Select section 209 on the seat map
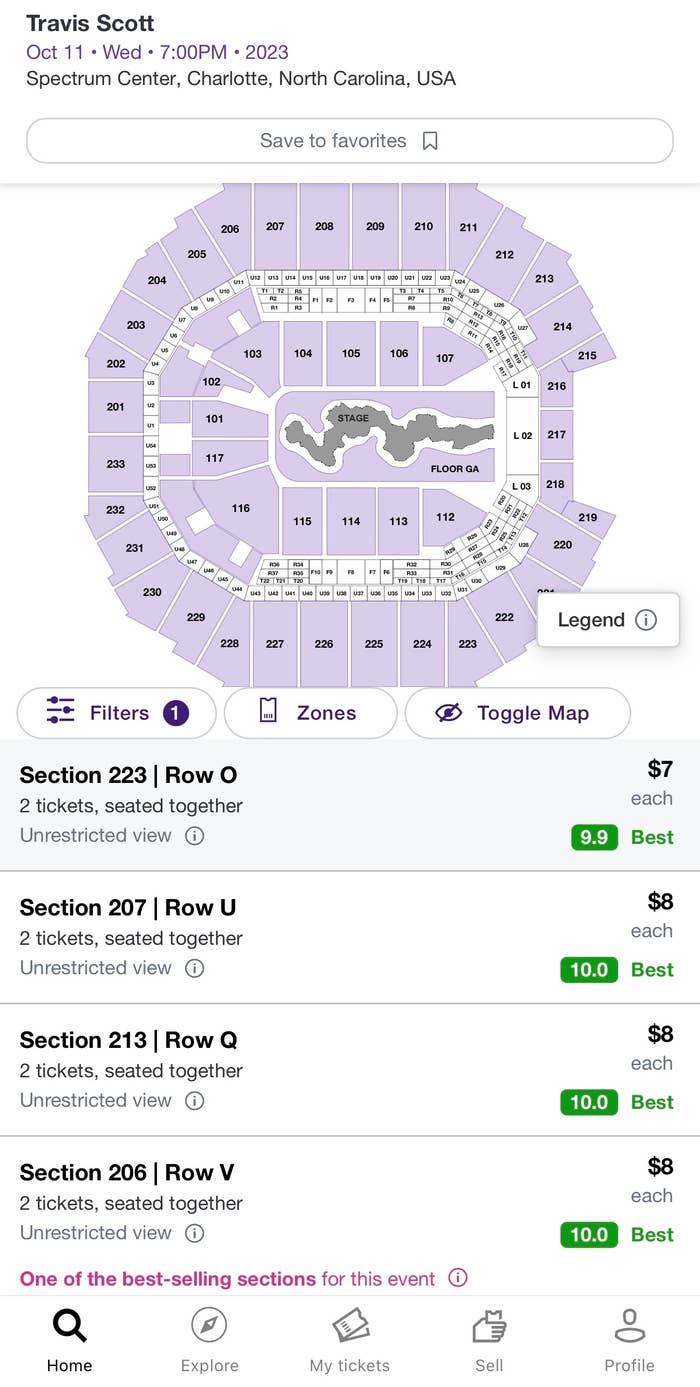This screenshot has width=700, height=1387. [x=375, y=226]
